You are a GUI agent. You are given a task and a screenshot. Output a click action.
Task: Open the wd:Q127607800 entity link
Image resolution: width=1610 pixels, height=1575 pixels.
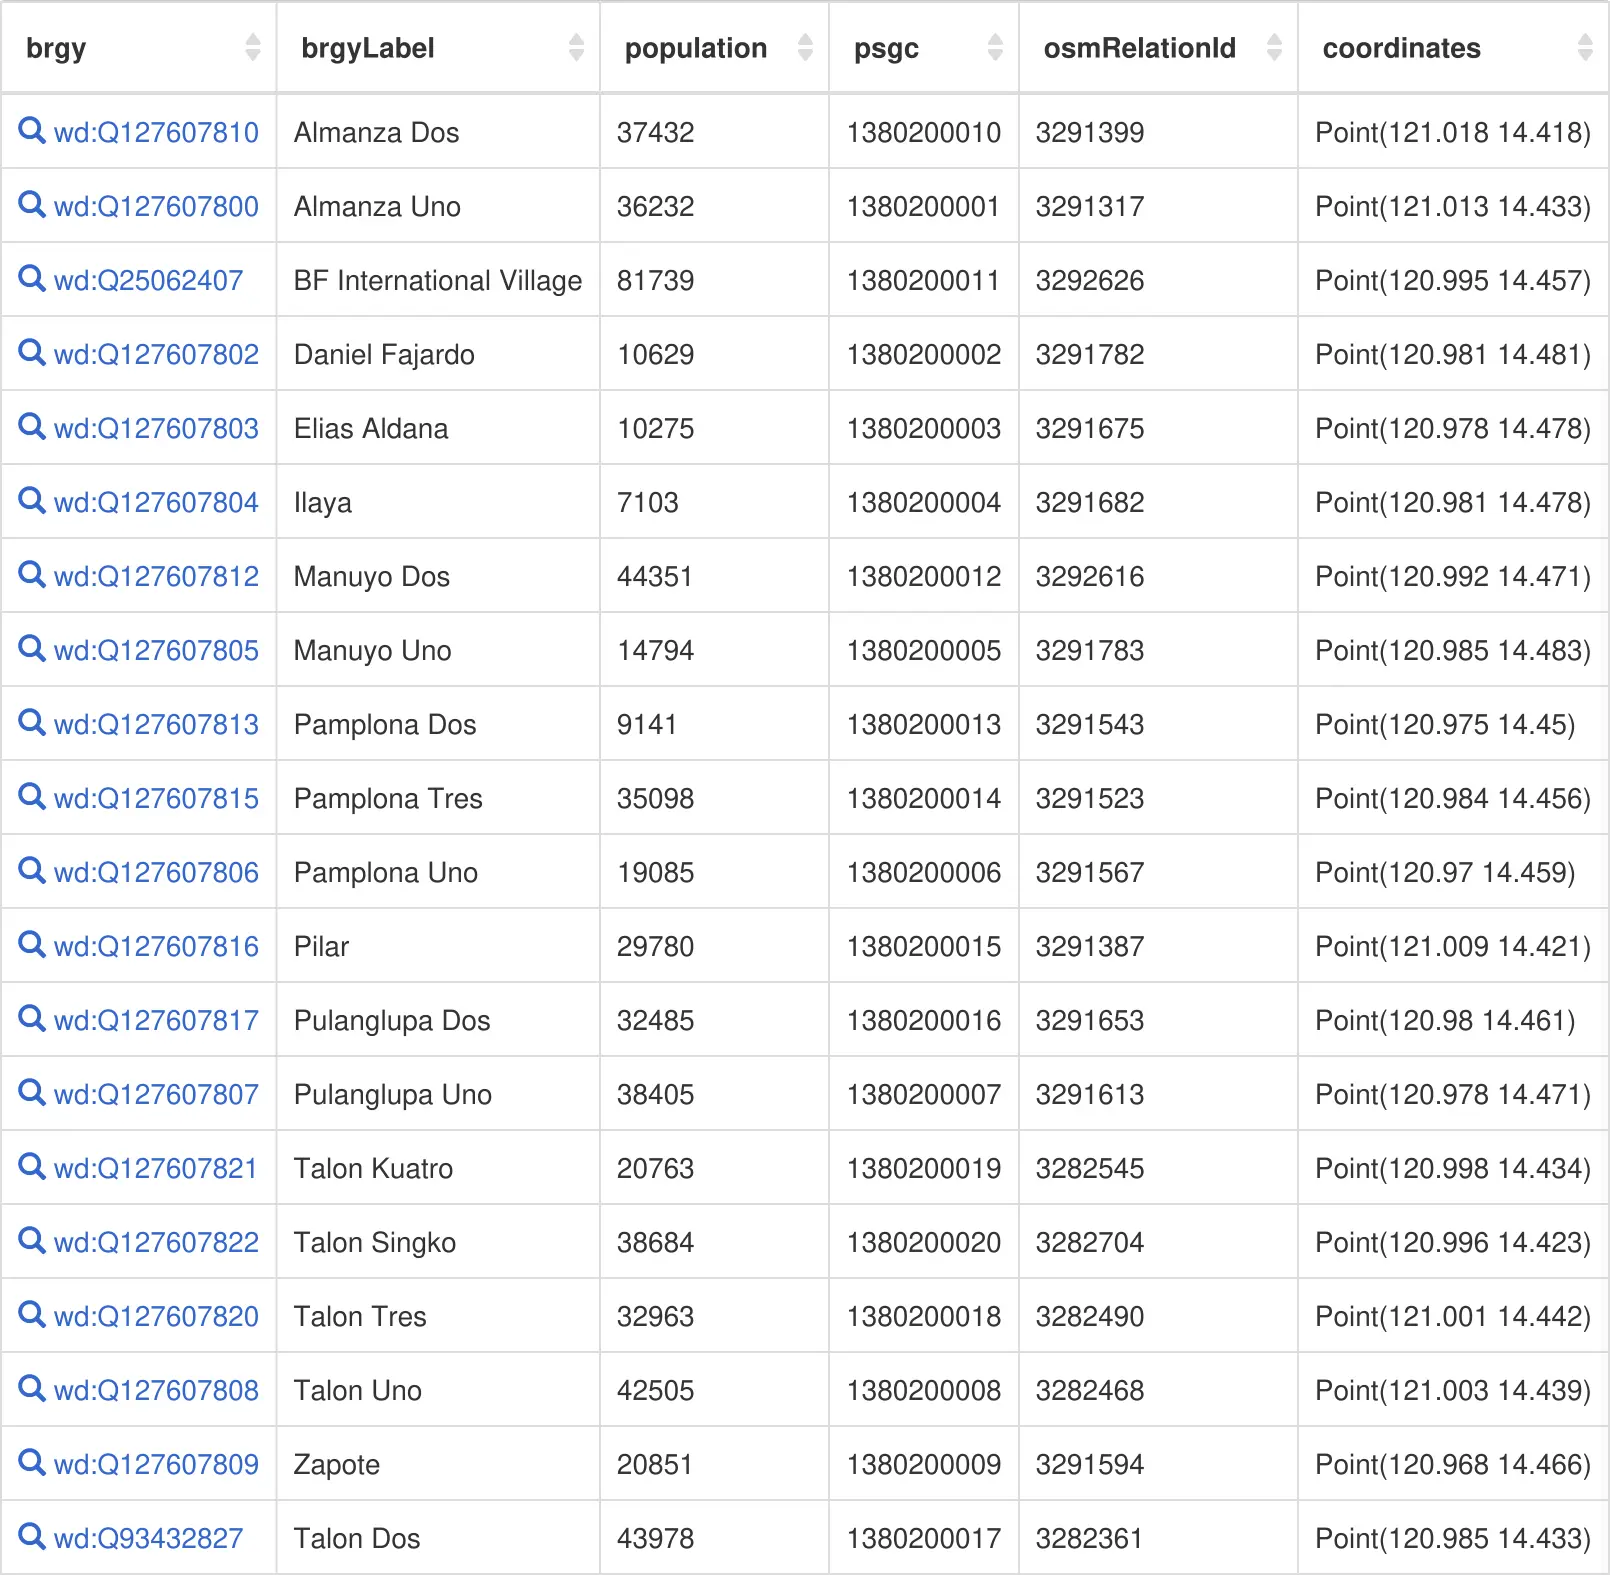coord(156,206)
